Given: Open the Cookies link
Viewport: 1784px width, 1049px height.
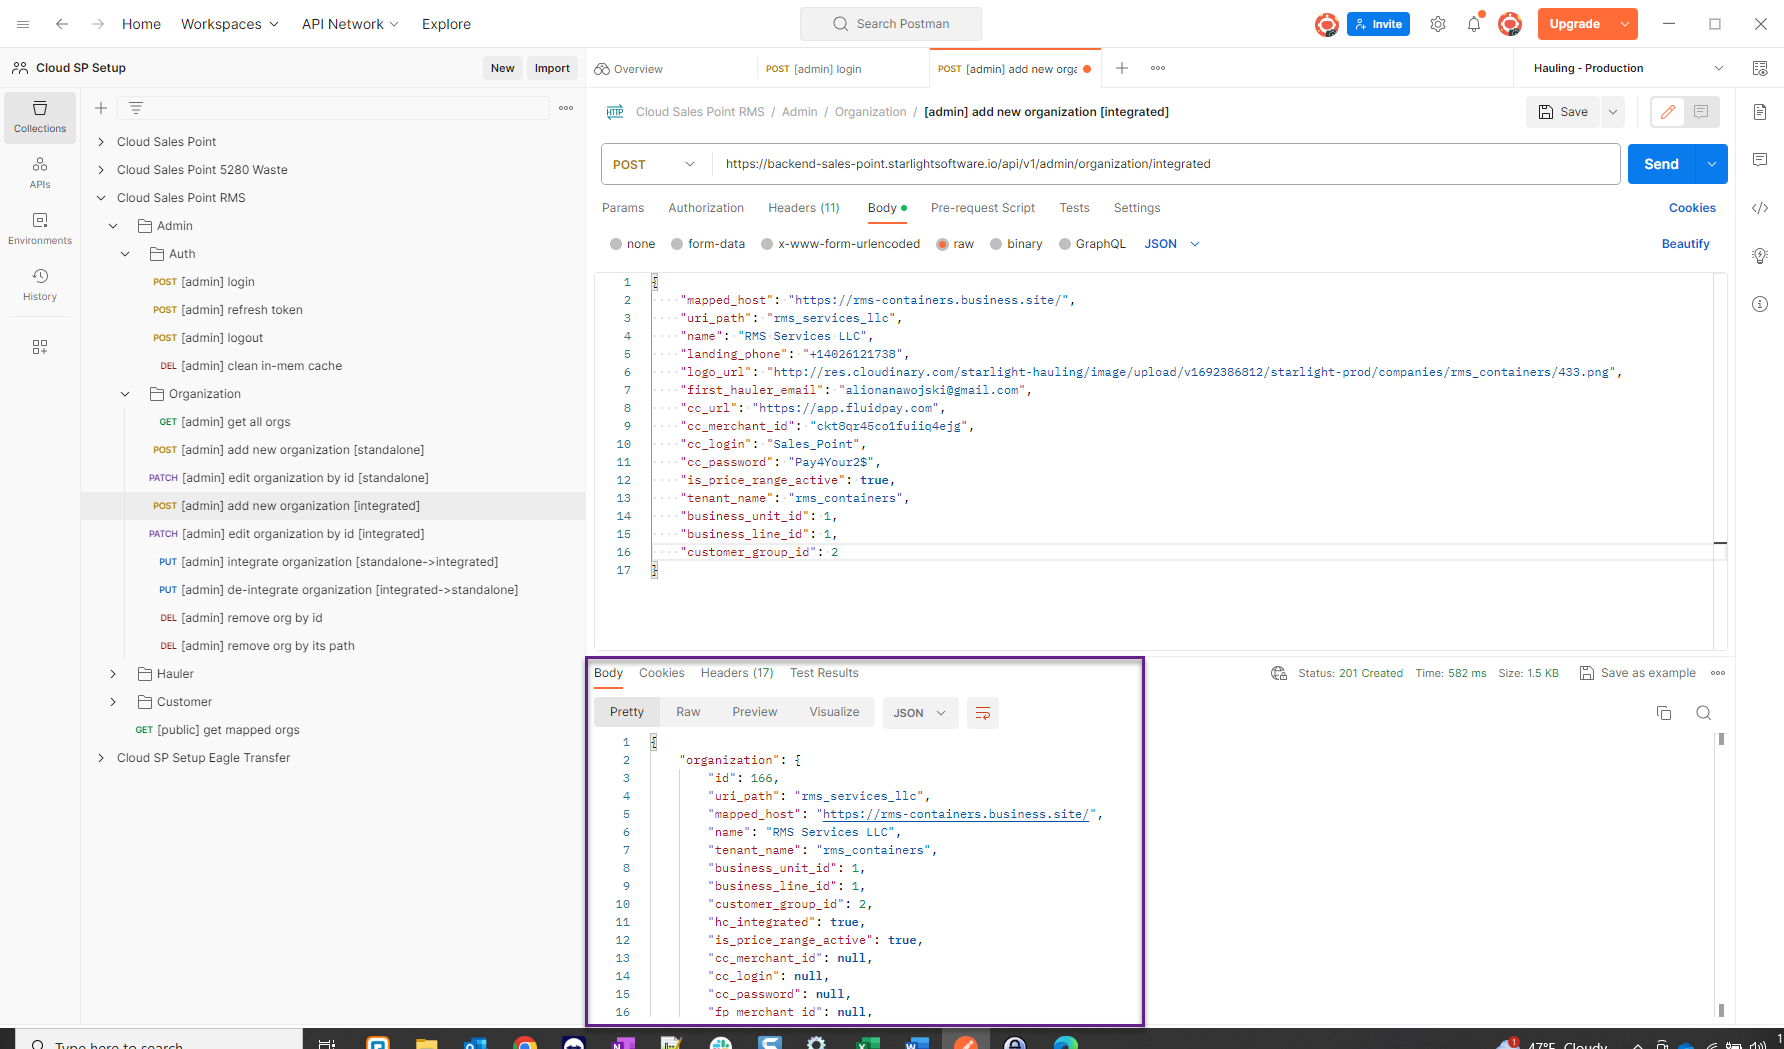Looking at the screenshot, I should pos(1692,208).
